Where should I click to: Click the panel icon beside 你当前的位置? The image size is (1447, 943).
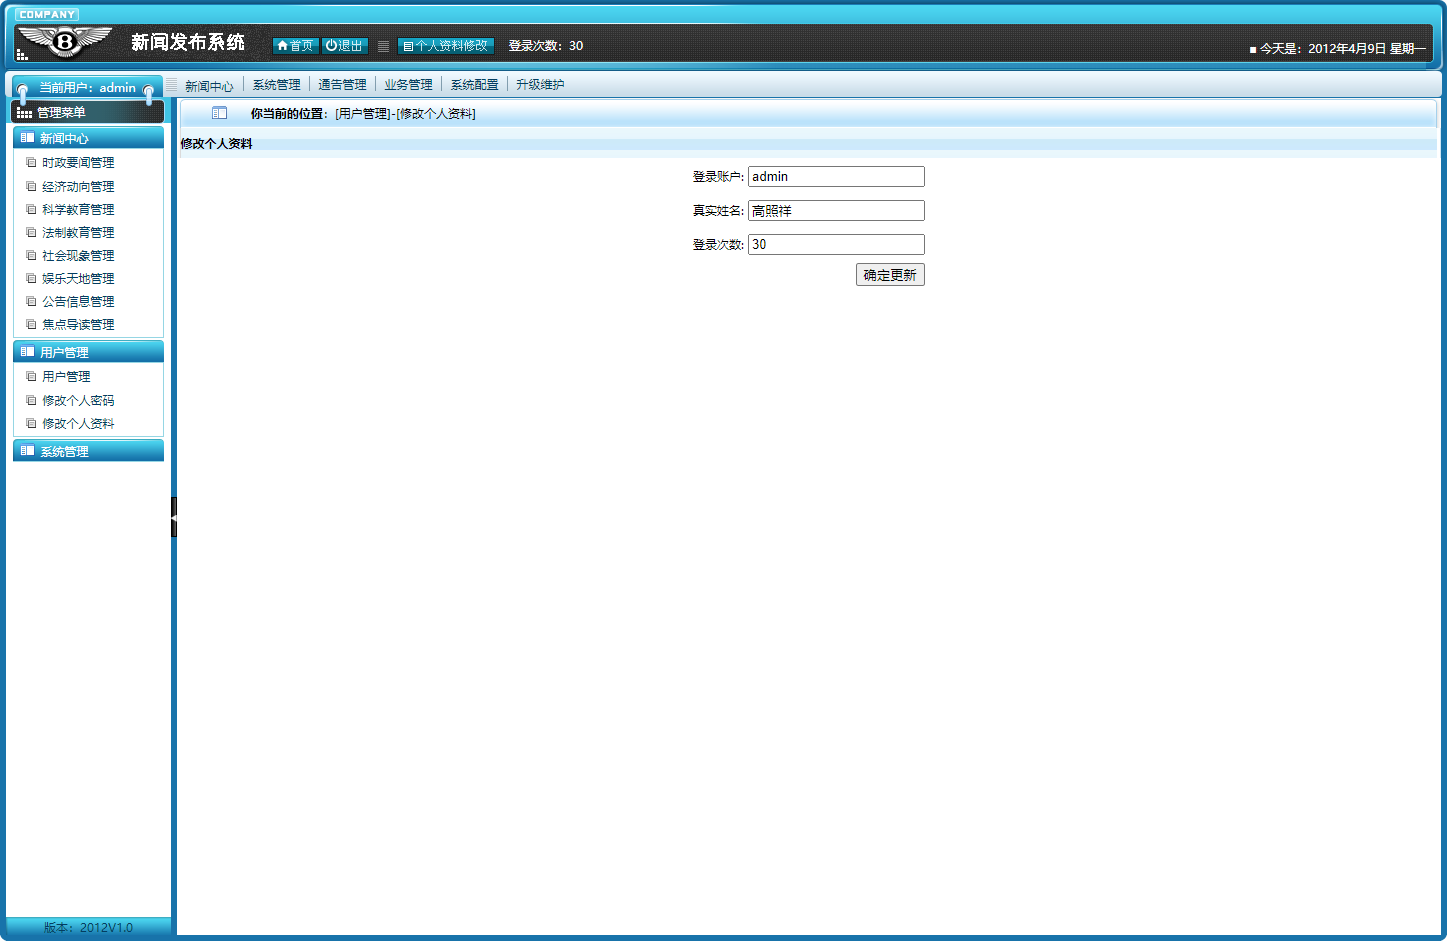click(220, 113)
